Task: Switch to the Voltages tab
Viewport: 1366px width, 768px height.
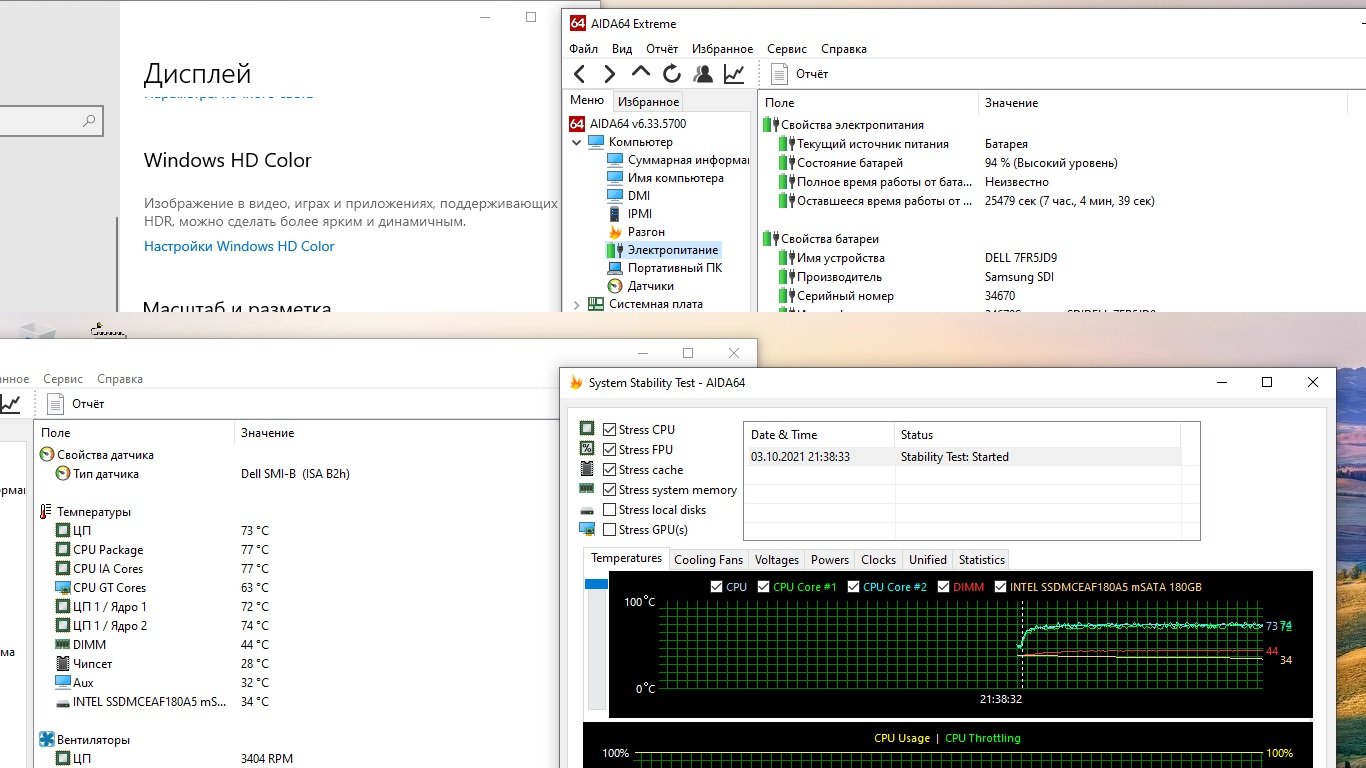Action: (777, 560)
